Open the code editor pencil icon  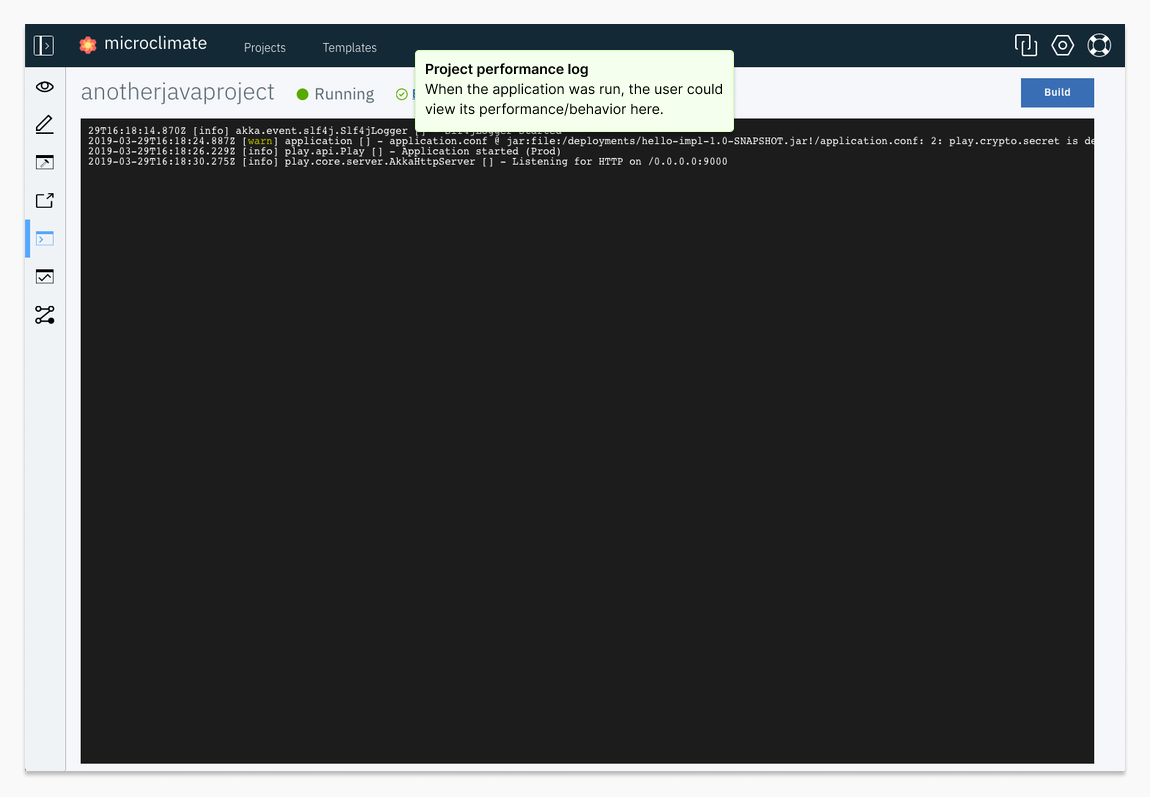click(x=44, y=125)
